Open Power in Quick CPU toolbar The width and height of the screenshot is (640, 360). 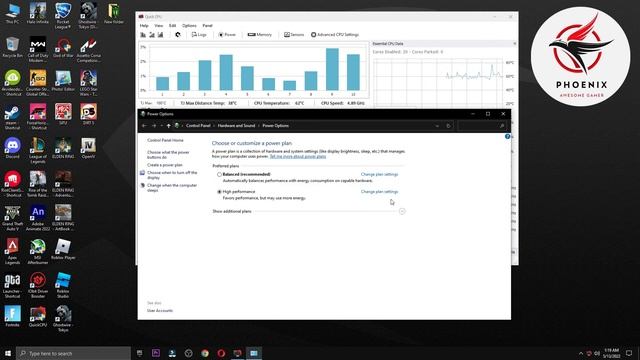point(227,35)
